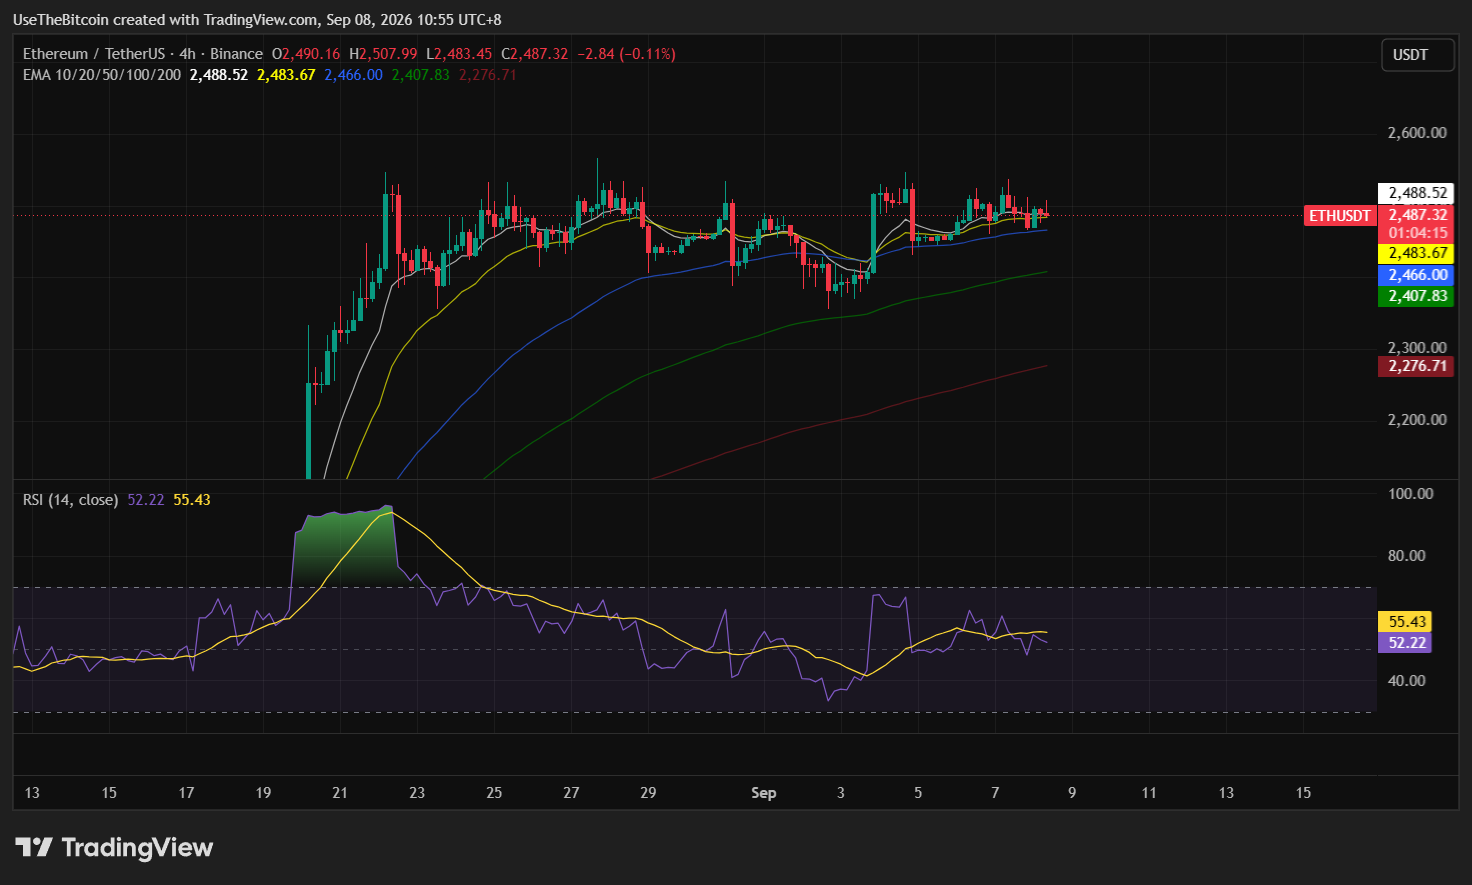
Task: Click the dark red 2,276.71 price axis tag
Action: [1417, 366]
